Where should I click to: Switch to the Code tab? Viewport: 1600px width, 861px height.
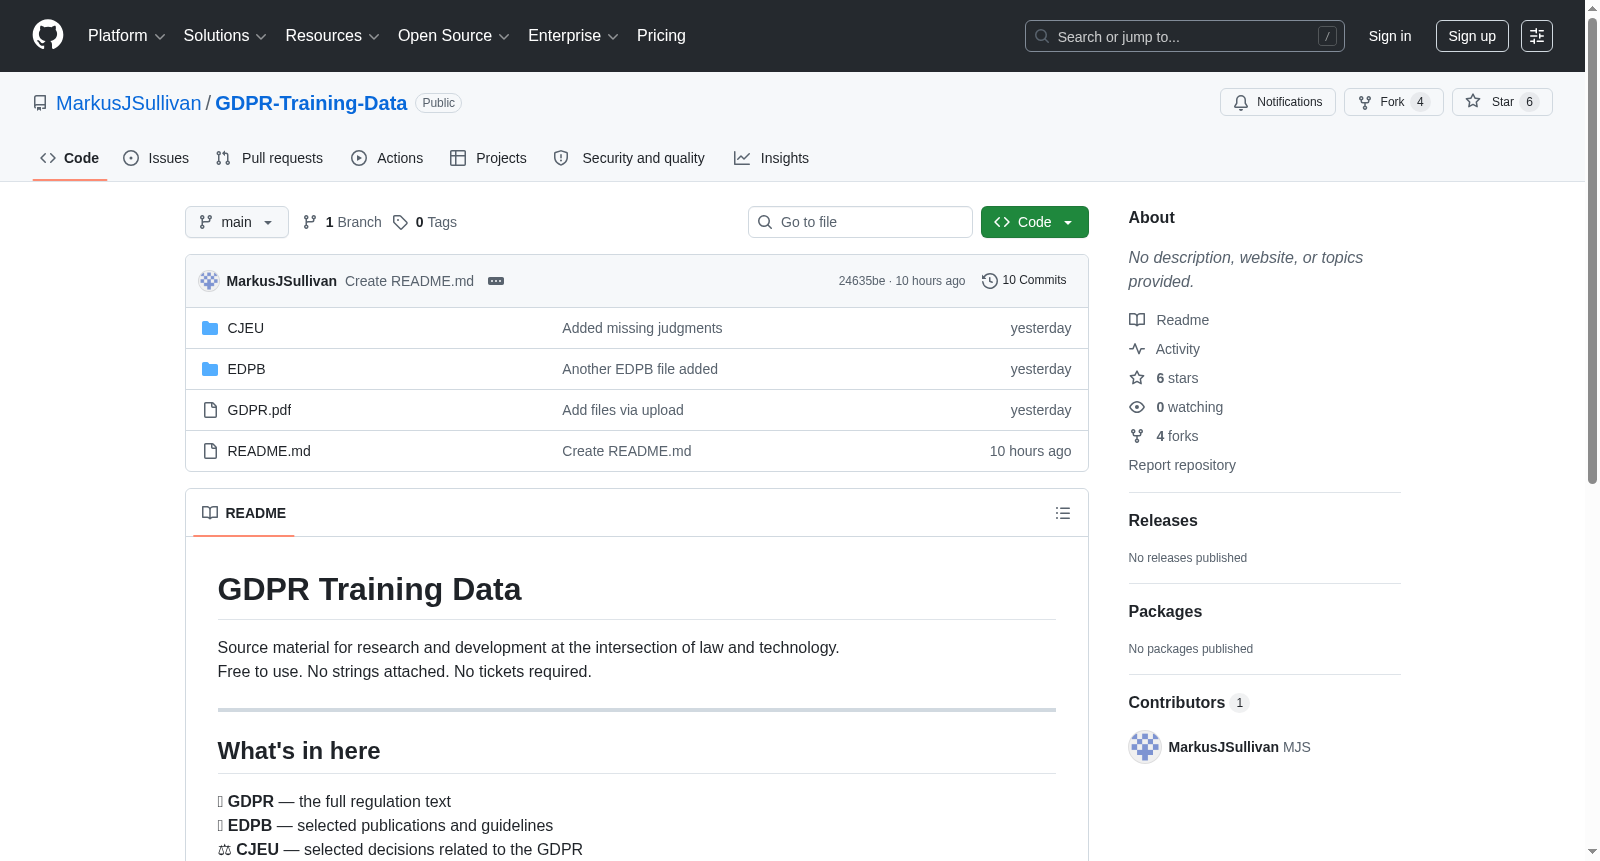click(x=70, y=158)
